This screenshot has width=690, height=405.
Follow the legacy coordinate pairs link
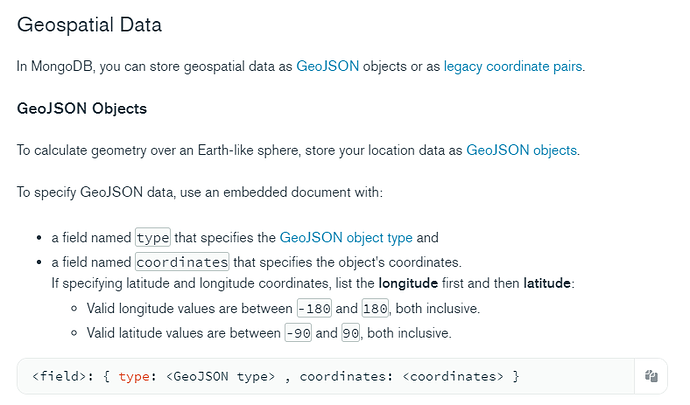pos(512,67)
